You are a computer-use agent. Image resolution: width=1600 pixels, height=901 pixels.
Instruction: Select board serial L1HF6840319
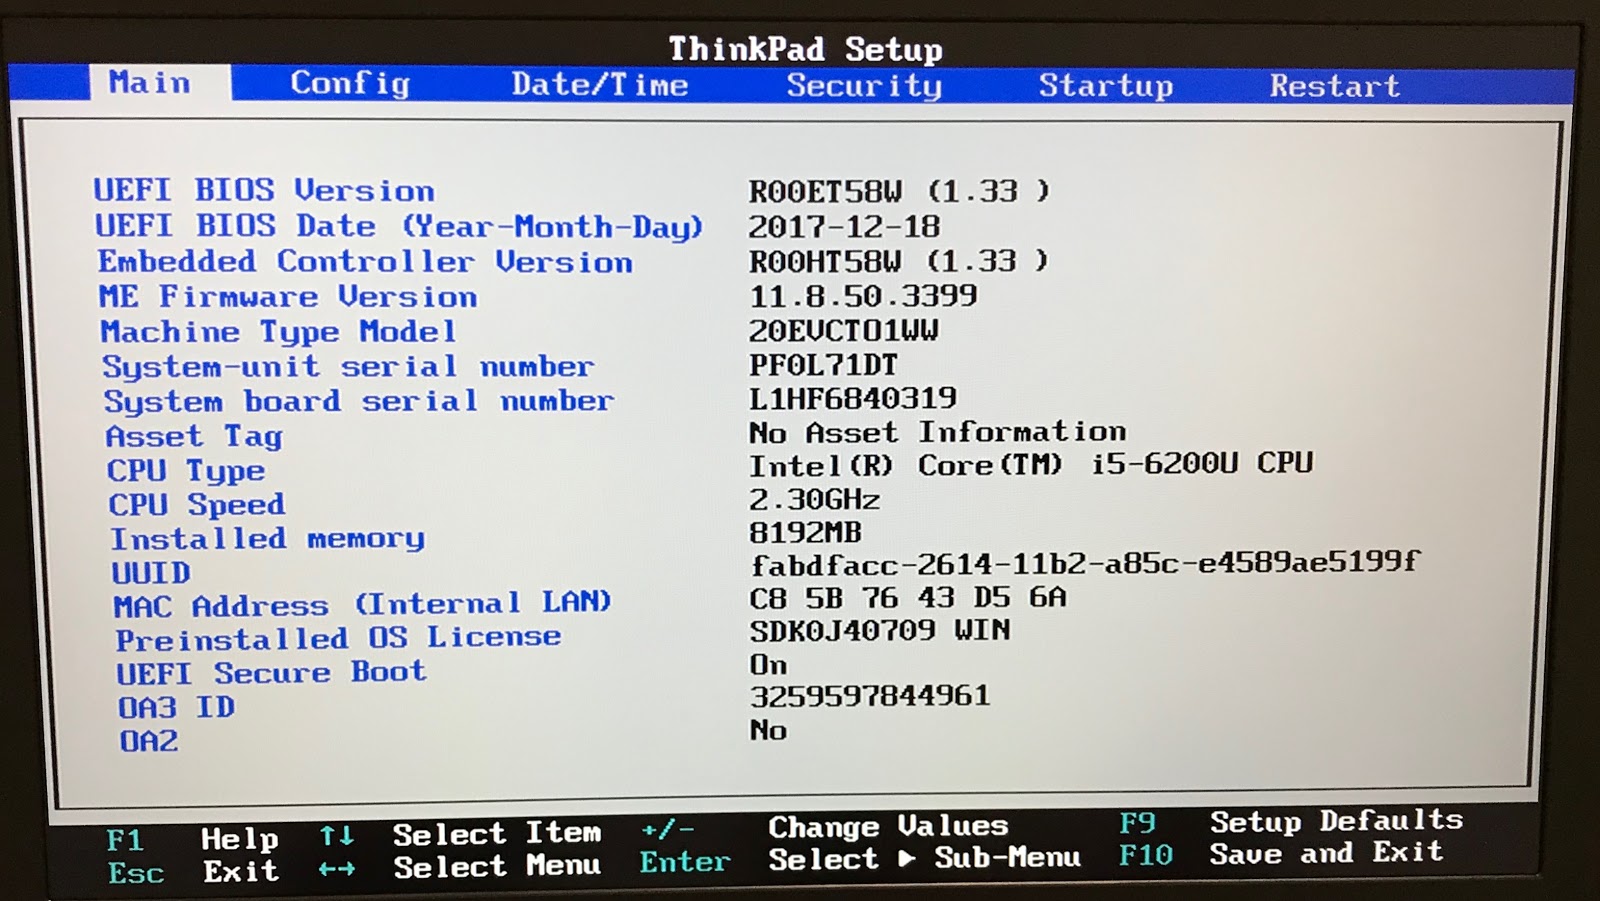[853, 398]
